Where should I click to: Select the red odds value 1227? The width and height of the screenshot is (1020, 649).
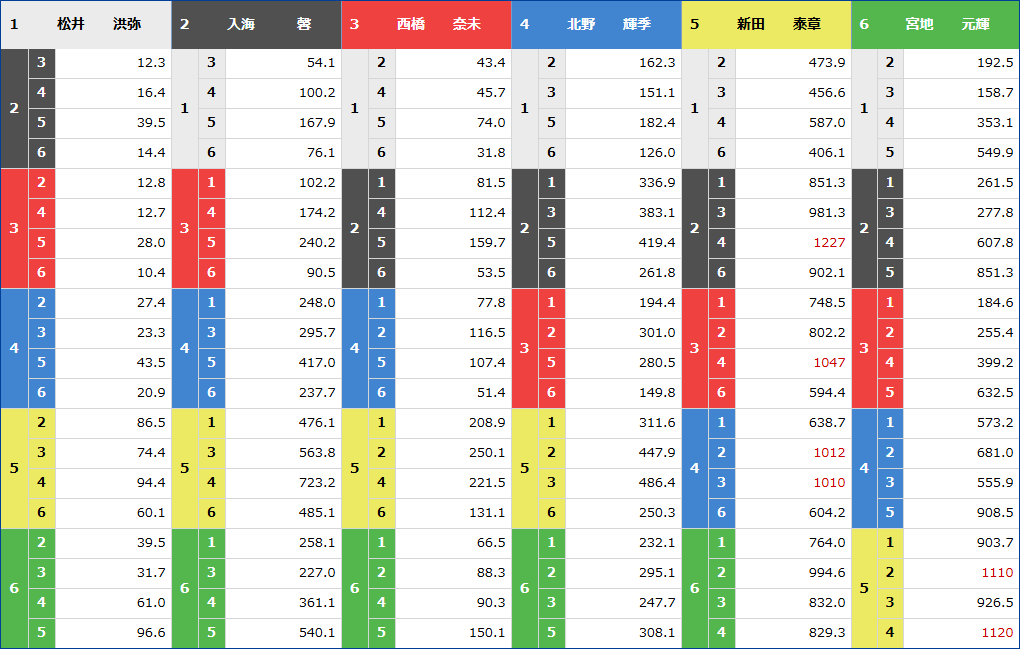click(829, 243)
